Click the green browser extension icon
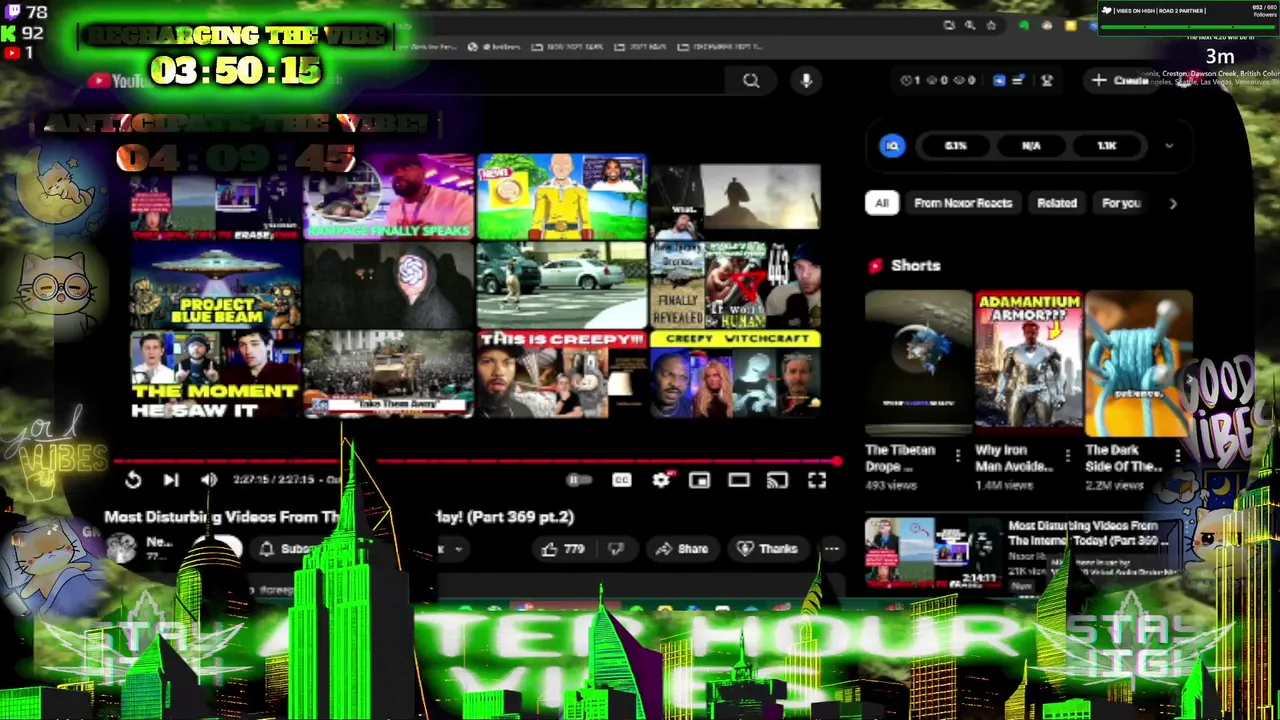Image resolution: width=1280 pixels, height=720 pixels. point(1023,25)
